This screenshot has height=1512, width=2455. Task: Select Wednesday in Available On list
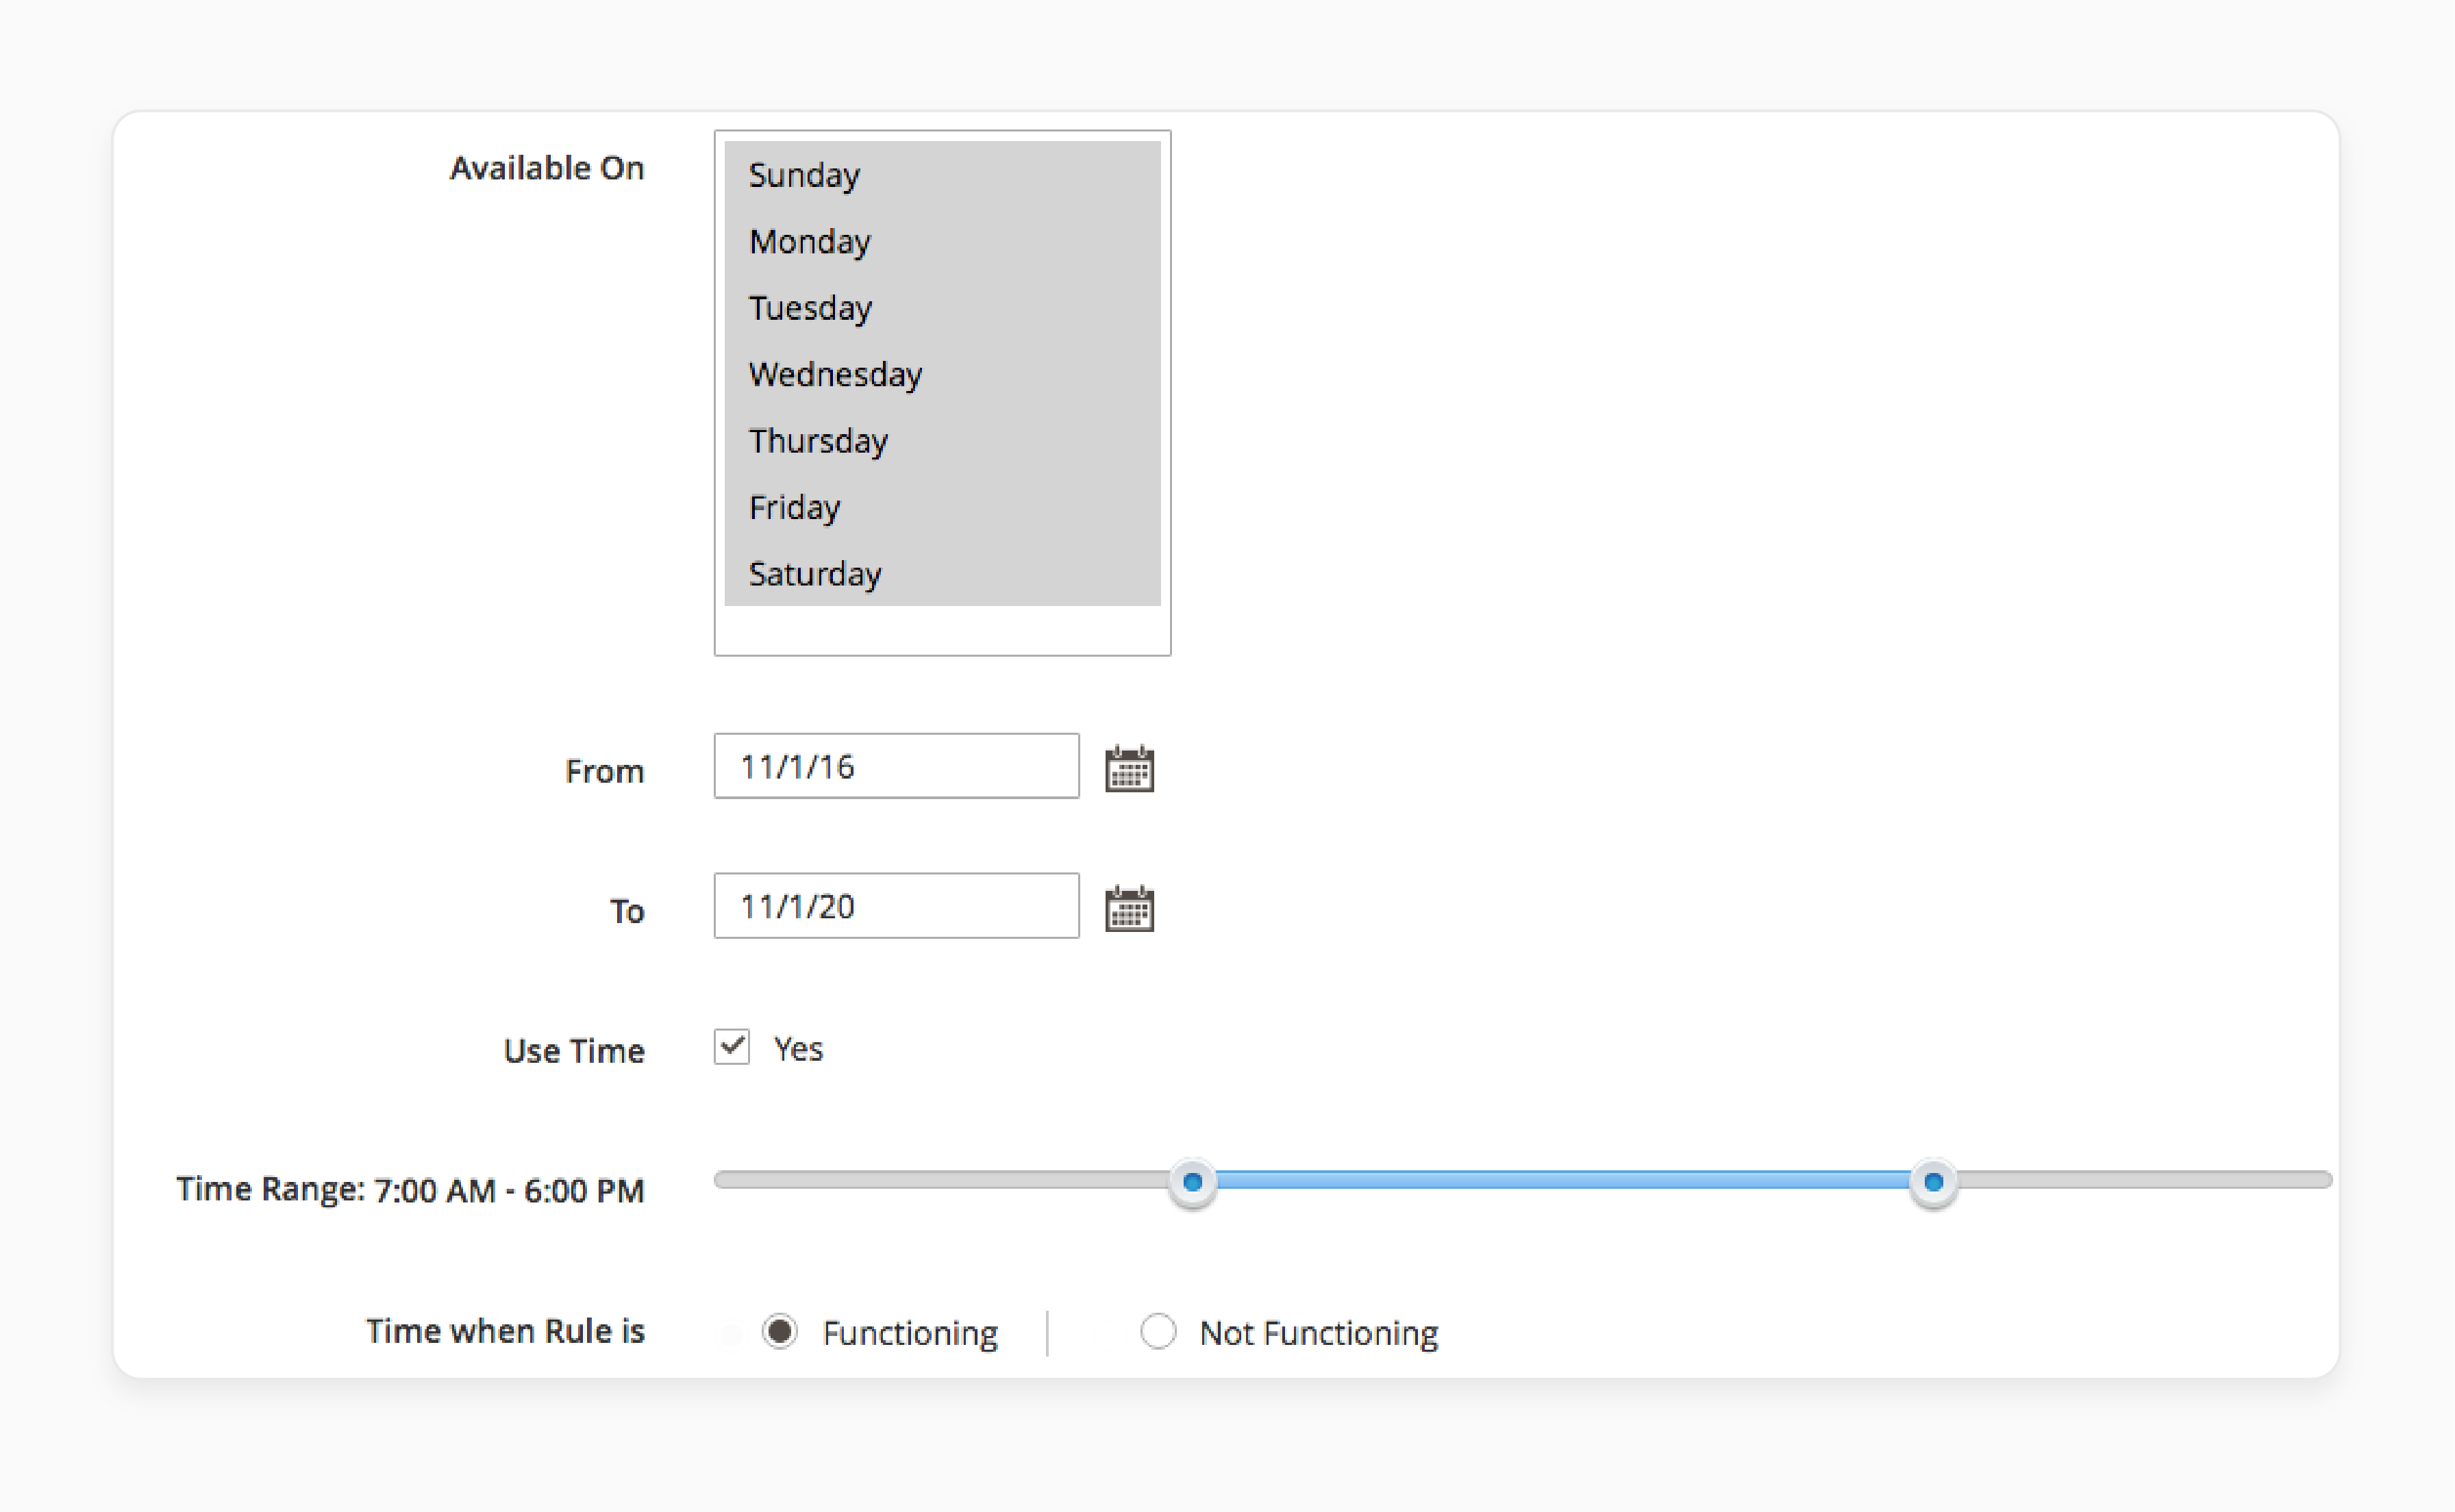(x=942, y=374)
